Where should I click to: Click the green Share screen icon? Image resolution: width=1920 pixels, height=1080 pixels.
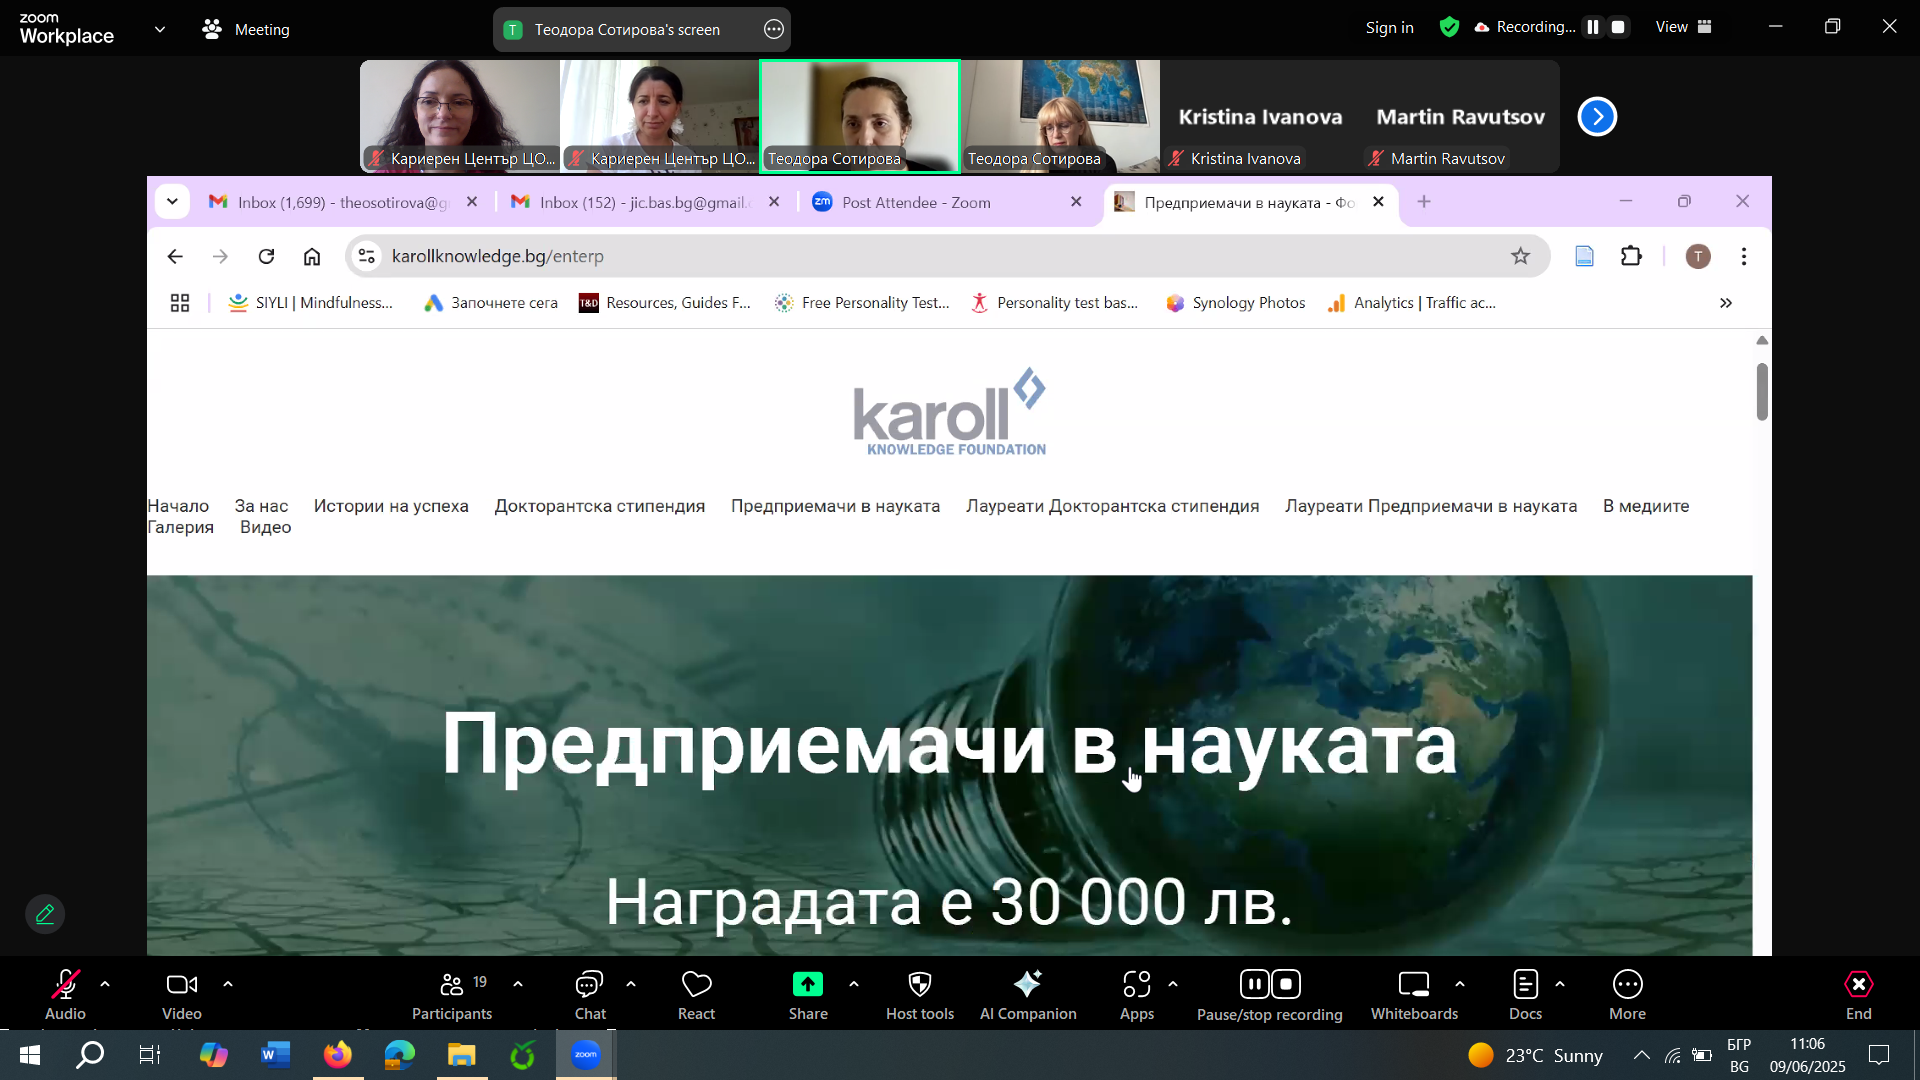click(x=807, y=985)
